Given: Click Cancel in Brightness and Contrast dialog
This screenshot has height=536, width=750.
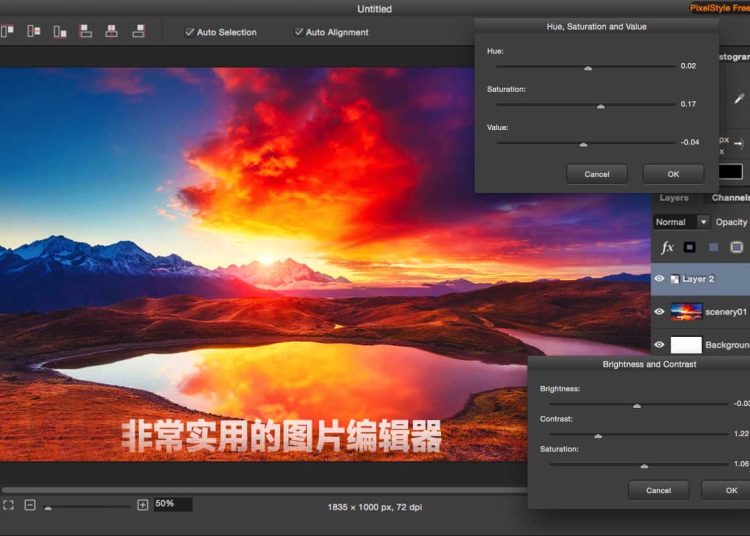Looking at the screenshot, I should coord(658,490).
